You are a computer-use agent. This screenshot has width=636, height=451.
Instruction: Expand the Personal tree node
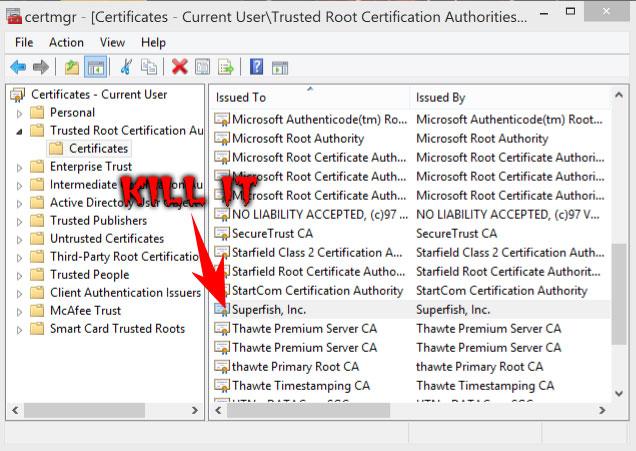click(19, 114)
